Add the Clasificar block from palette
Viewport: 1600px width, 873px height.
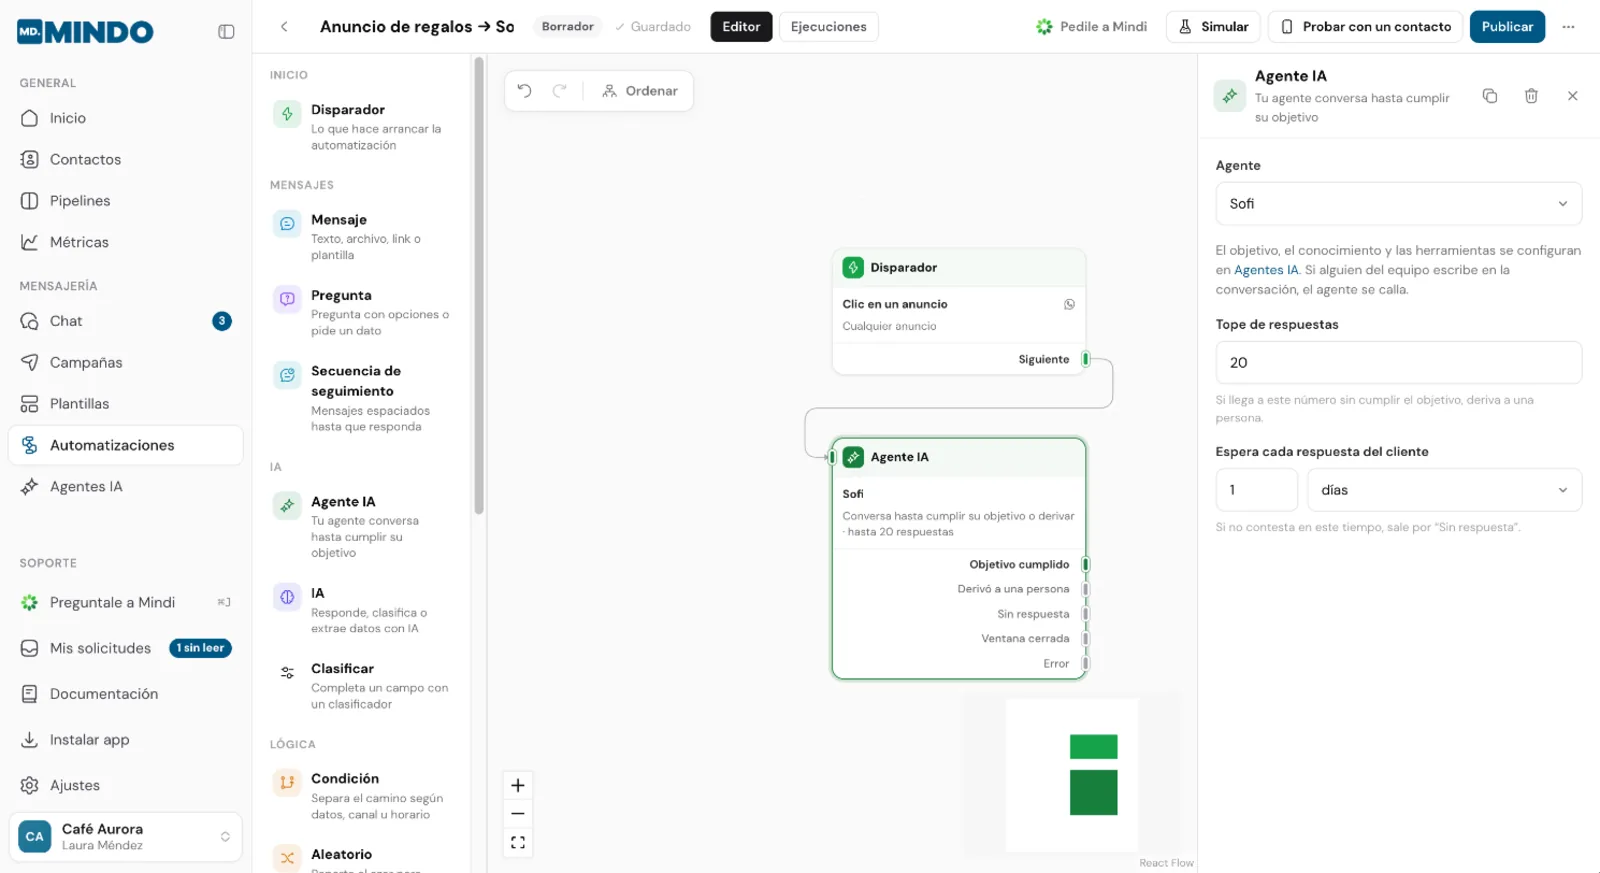(362, 685)
